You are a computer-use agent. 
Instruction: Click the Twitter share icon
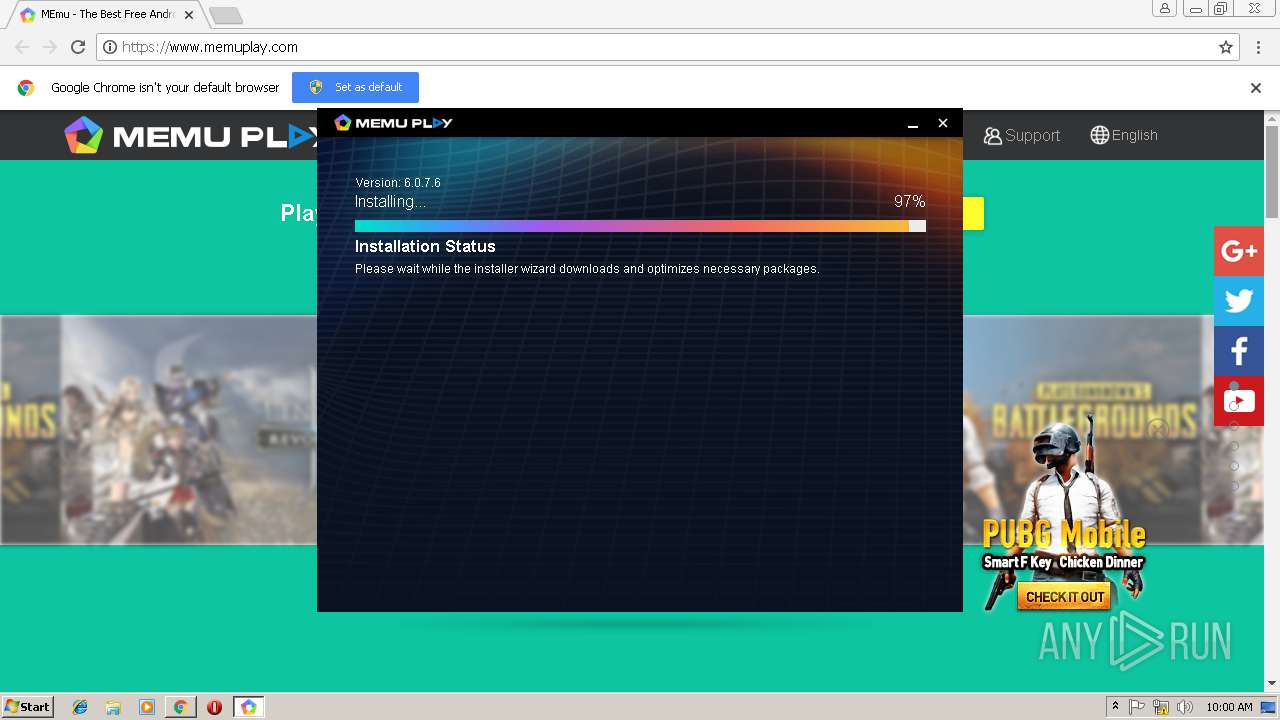[x=1239, y=301]
